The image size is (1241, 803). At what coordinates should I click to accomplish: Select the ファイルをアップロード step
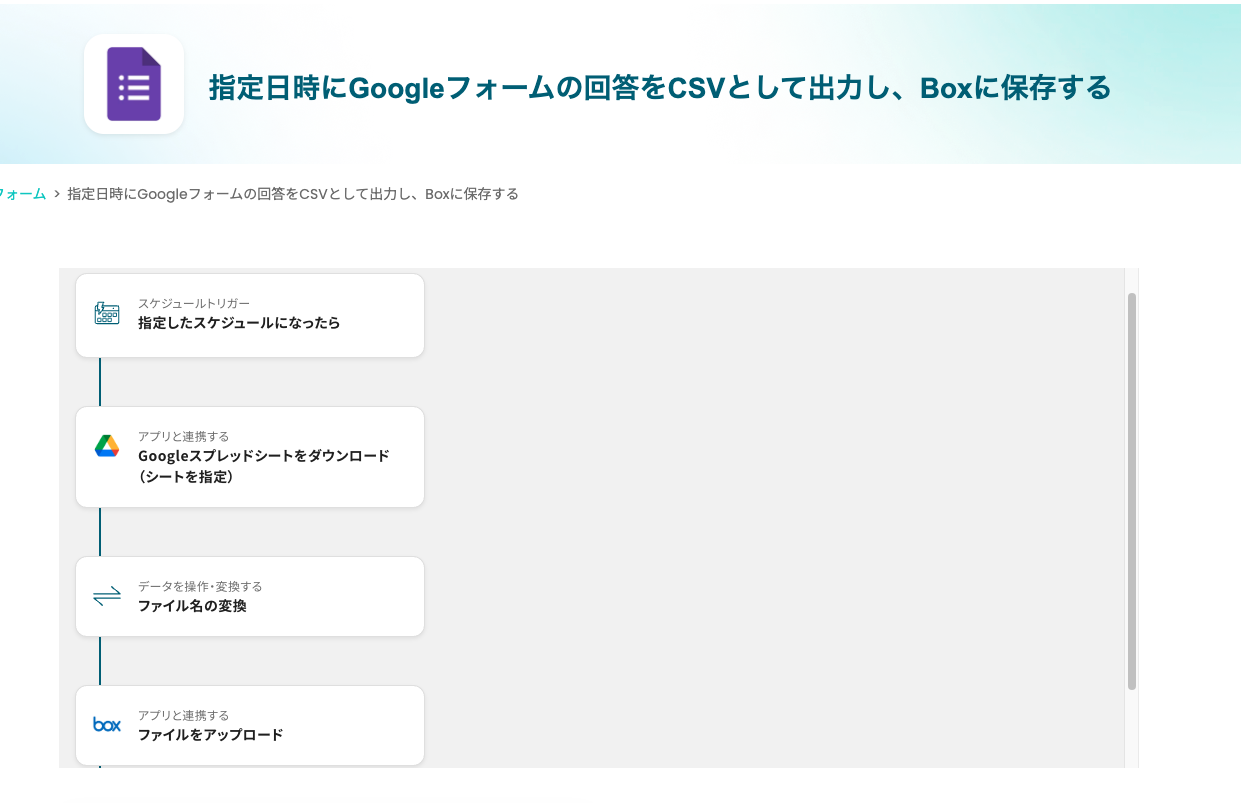[211, 735]
